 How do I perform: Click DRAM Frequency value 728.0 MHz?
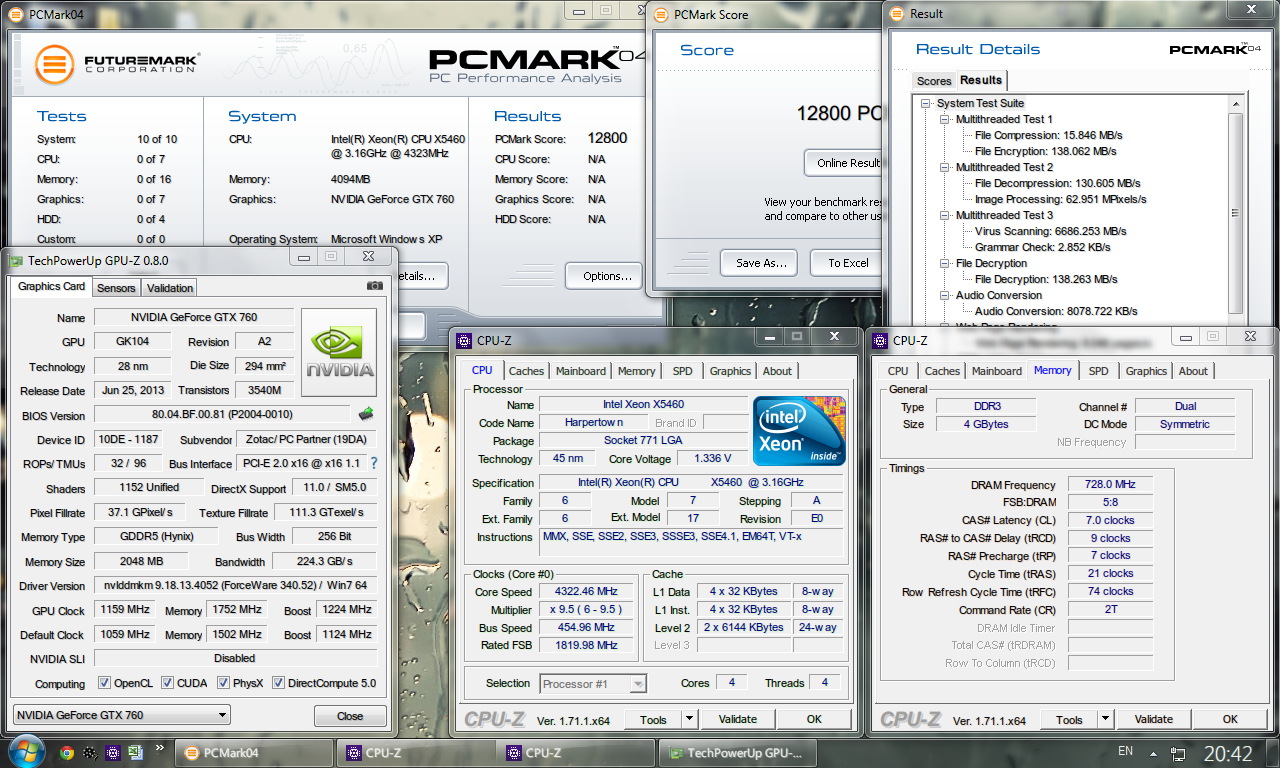1110,484
